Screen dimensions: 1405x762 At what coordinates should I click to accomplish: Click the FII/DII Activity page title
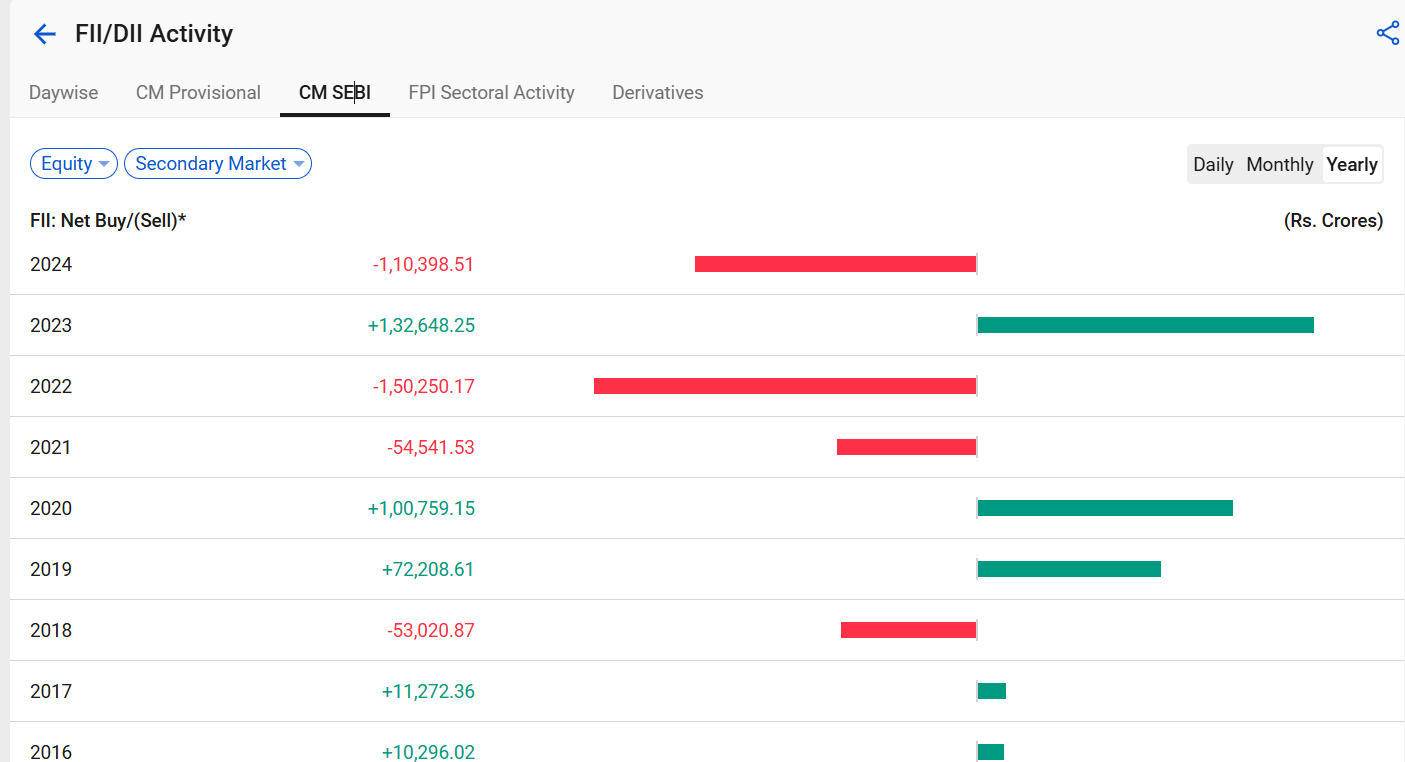pyautogui.click(x=154, y=34)
